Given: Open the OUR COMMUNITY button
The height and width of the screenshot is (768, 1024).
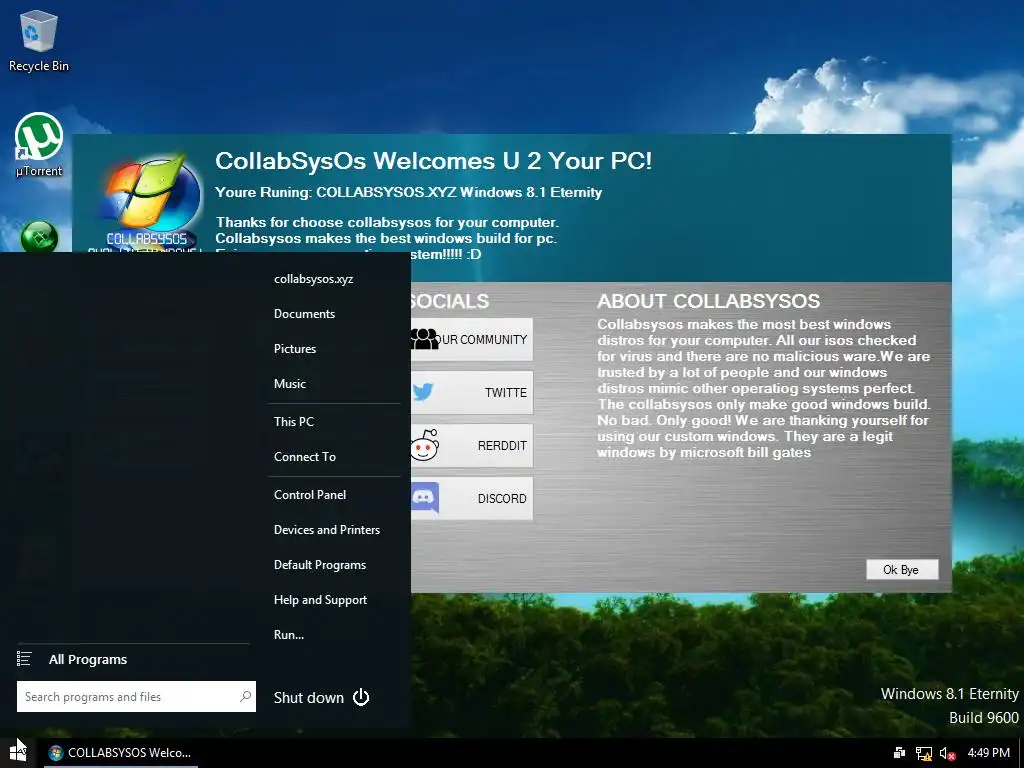Looking at the screenshot, I should (x=472, y=340).
